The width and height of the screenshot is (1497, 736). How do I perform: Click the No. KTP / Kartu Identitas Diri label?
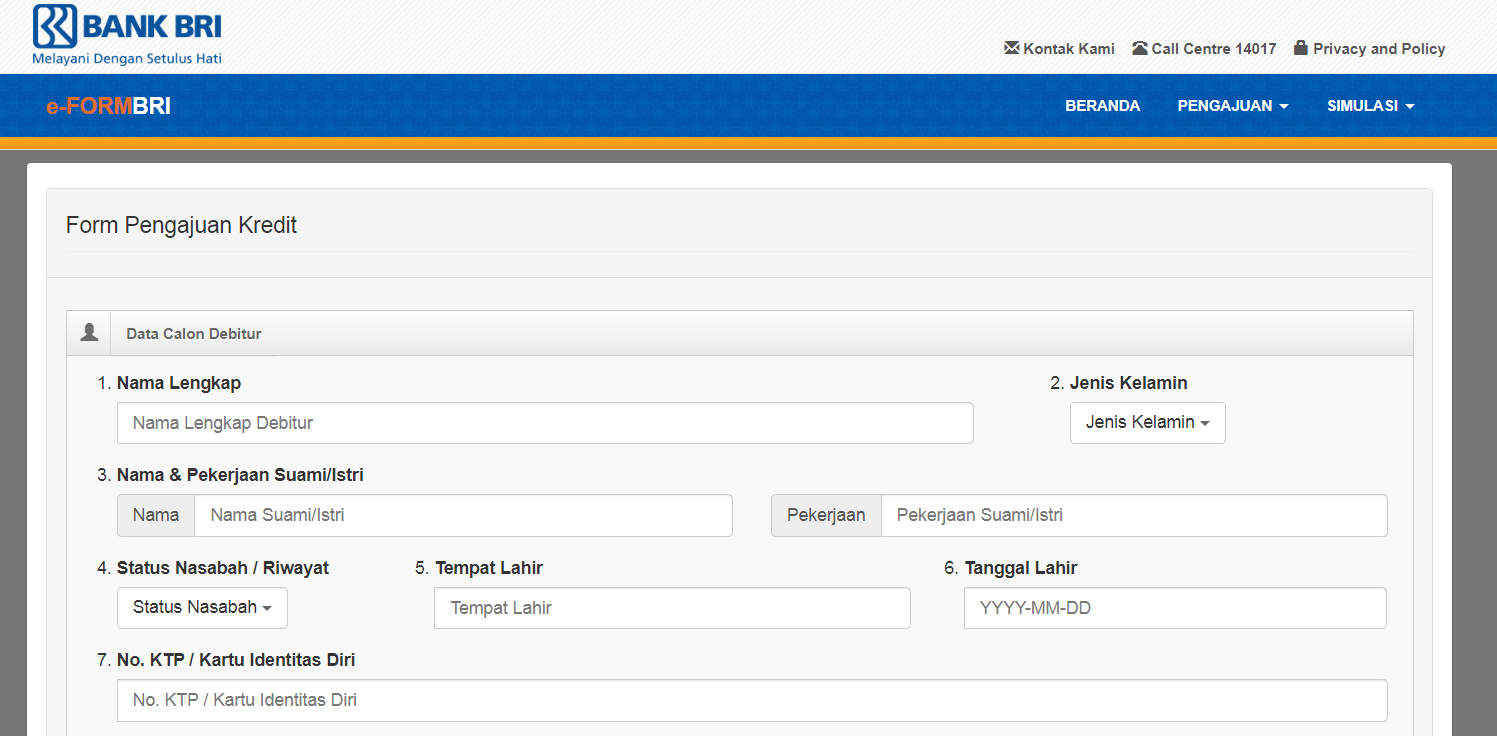(236, 660)
